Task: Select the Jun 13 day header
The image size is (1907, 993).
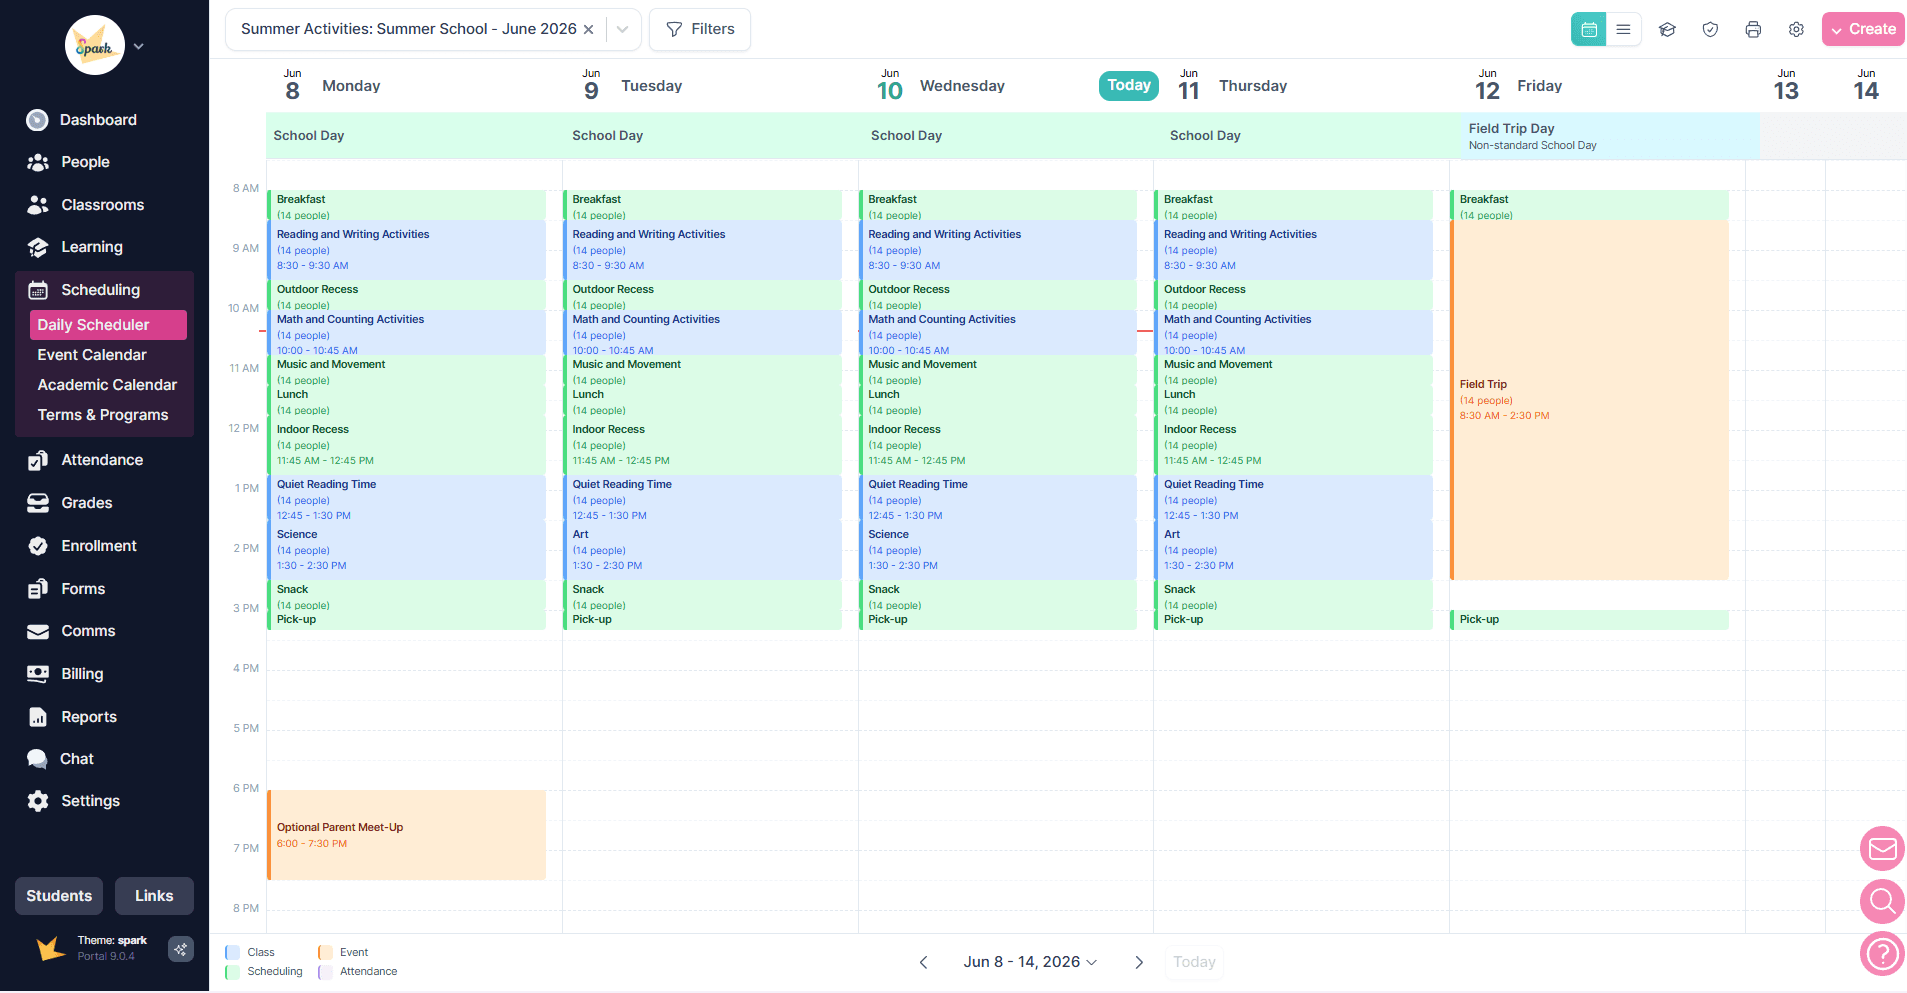Action: 1786,86
